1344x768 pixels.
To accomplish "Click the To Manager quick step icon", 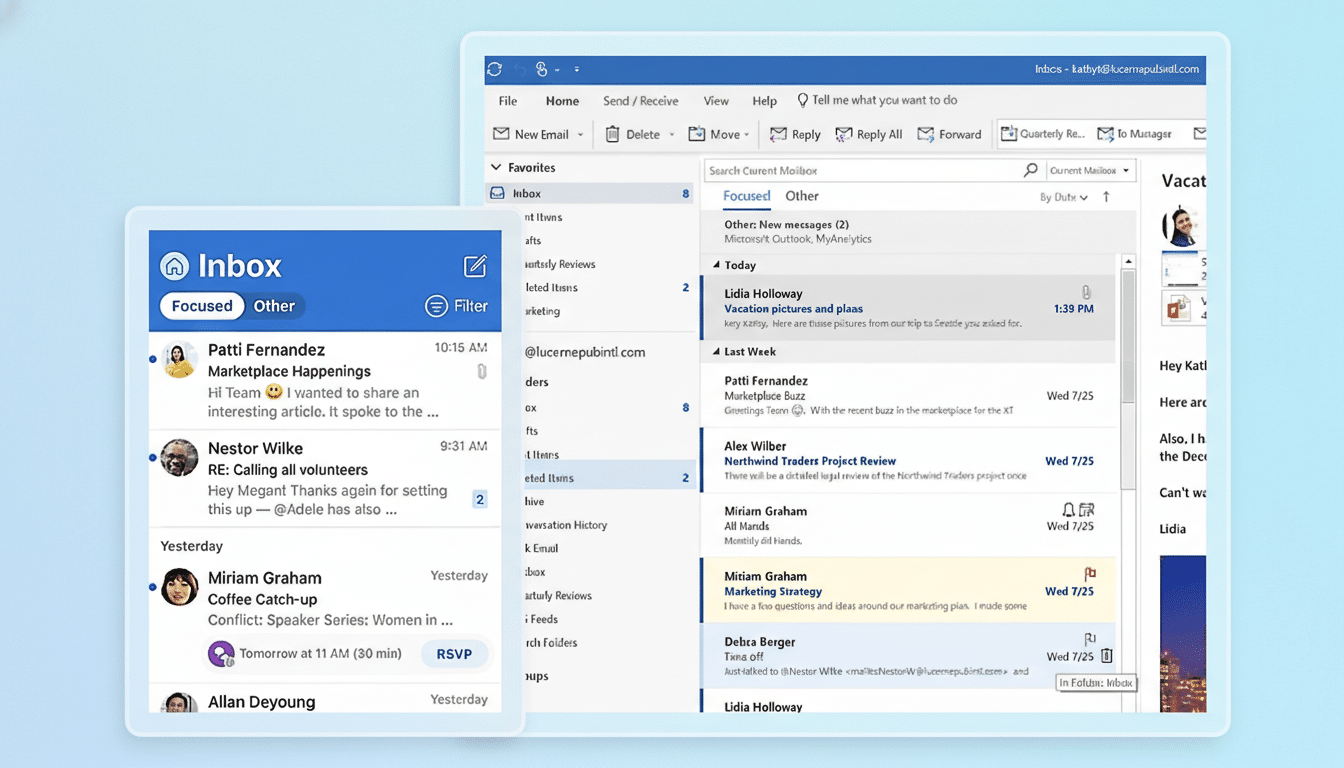I will [1105, 133].
